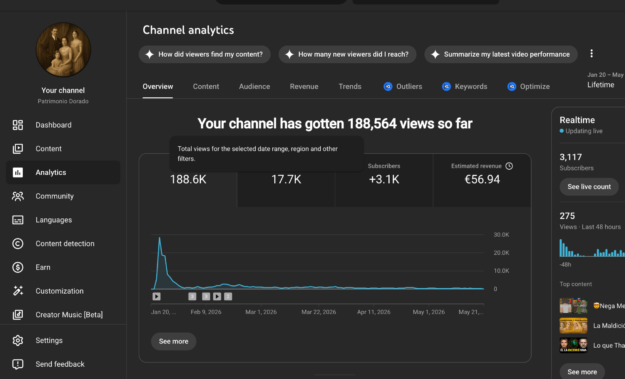Click the play-icon video marker near Feb 9
This screenshot has height=379, width=625.
[217, 297]
